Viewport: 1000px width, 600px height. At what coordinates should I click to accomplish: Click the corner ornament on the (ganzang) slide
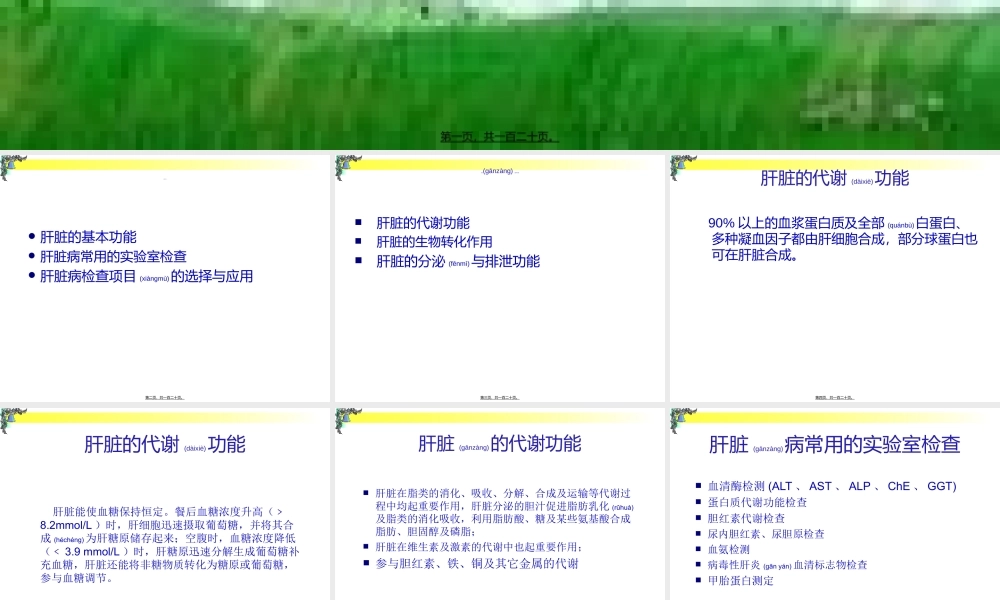tap(345, 165)
